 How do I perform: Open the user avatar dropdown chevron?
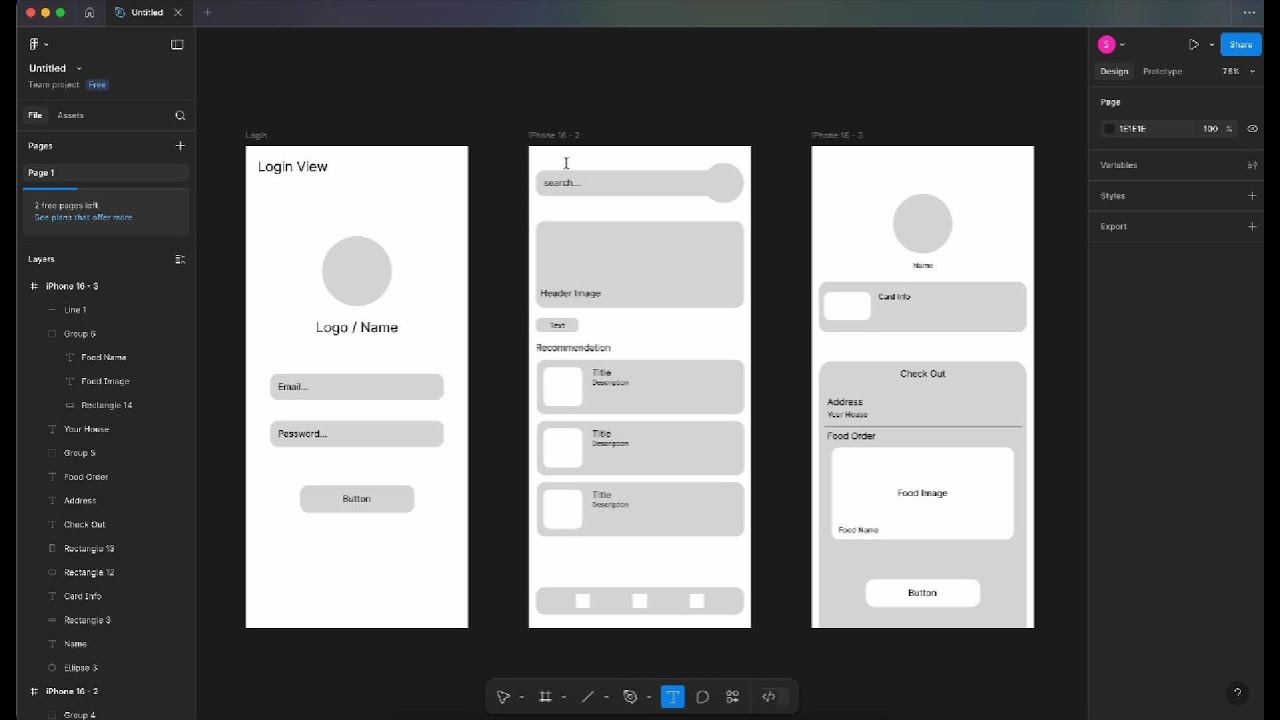[1122, 45]
